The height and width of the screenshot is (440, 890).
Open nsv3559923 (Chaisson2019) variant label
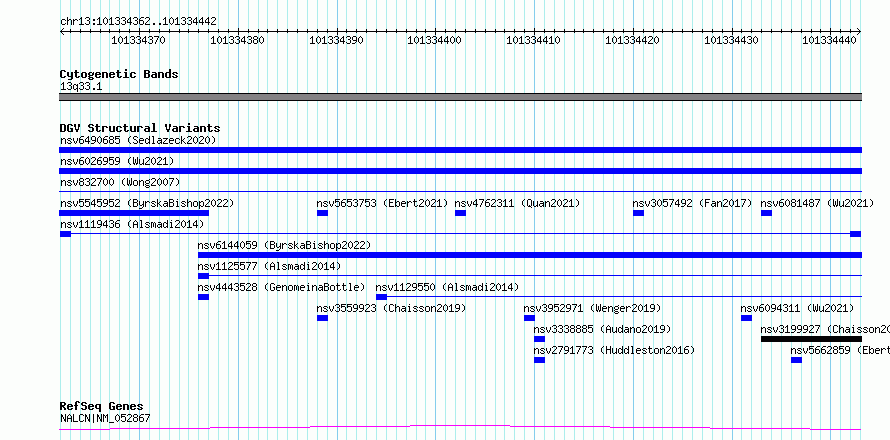click(x=391, y=308)
